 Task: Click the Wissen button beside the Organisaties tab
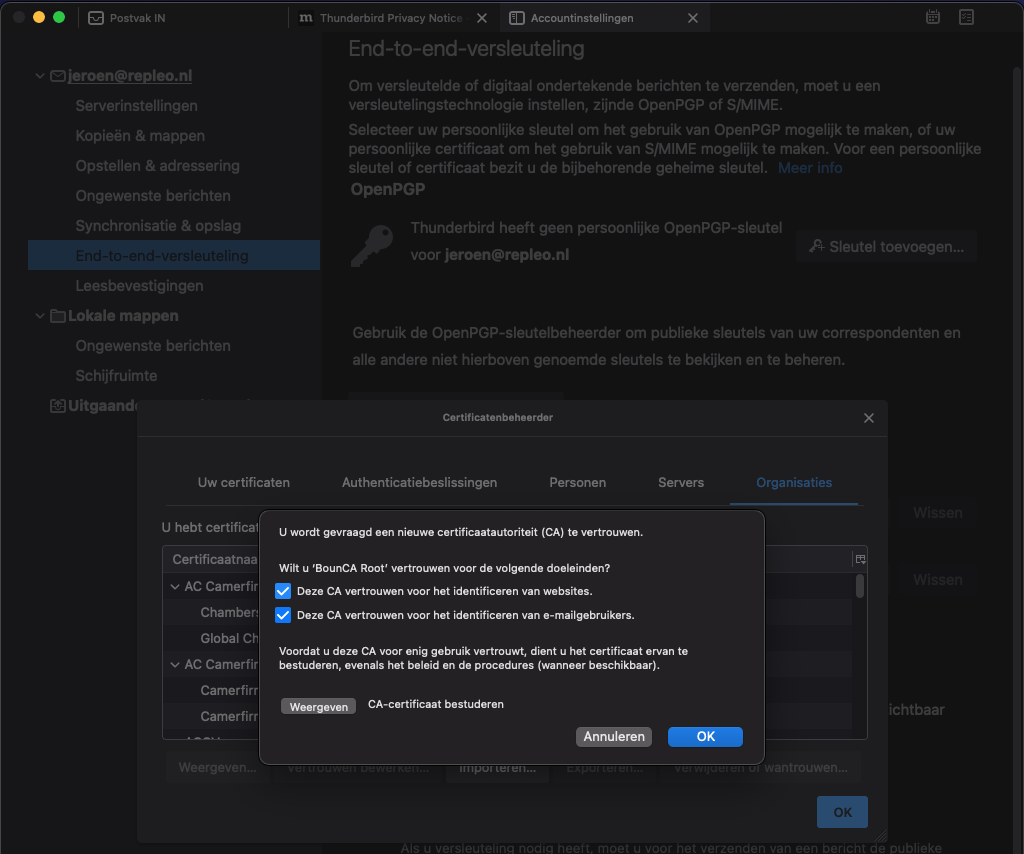pos(937,513)
